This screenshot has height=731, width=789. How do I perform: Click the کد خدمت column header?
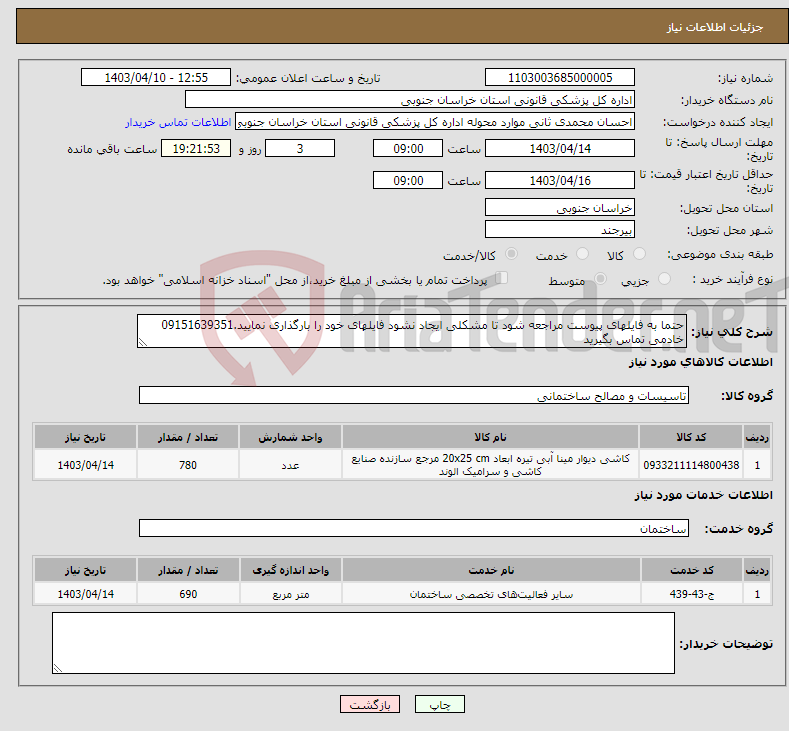click(x=692, y=570)
